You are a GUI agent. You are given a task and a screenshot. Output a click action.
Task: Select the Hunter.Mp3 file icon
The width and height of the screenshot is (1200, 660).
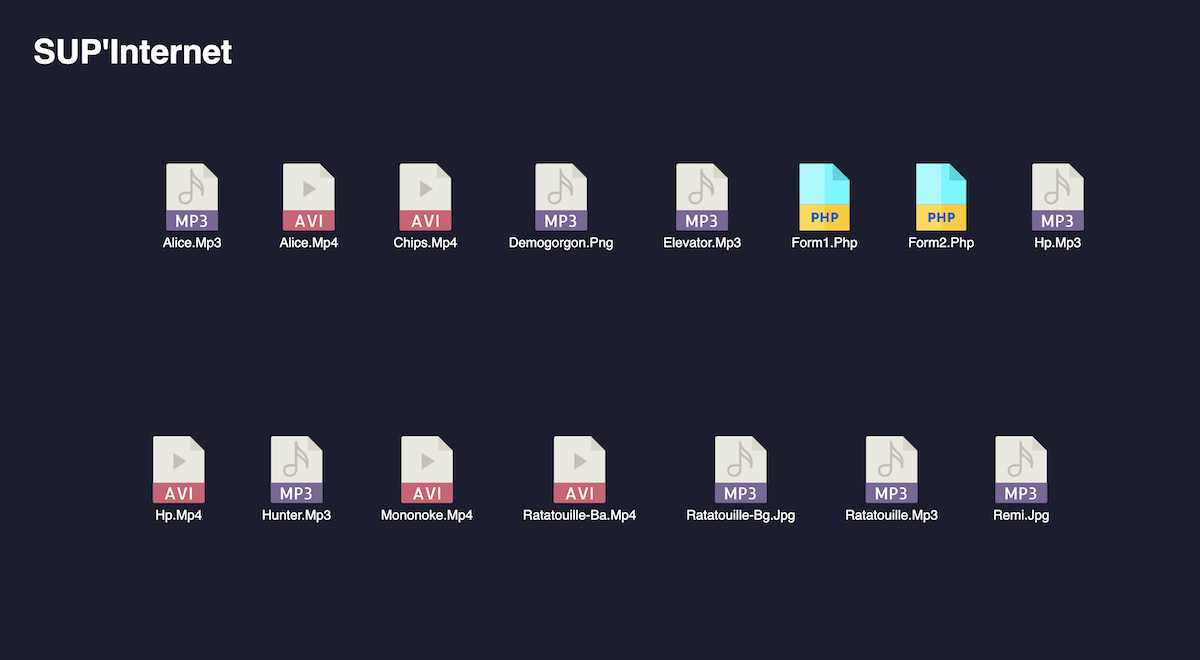296,470
